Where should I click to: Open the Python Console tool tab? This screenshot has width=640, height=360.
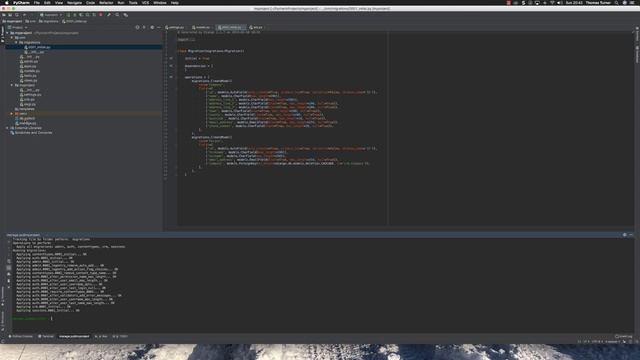20,336
